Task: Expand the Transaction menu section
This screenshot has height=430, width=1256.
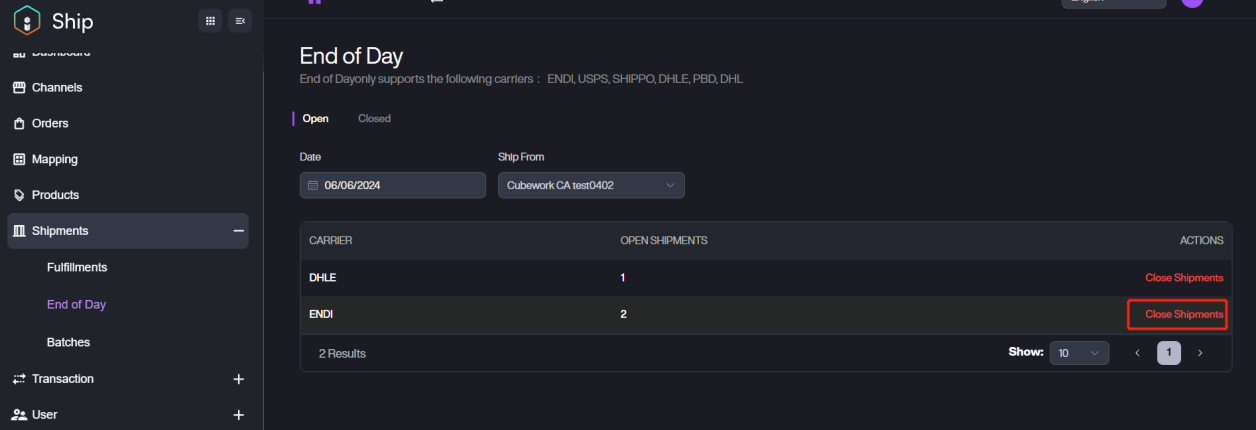Action: tap(238, 379)
